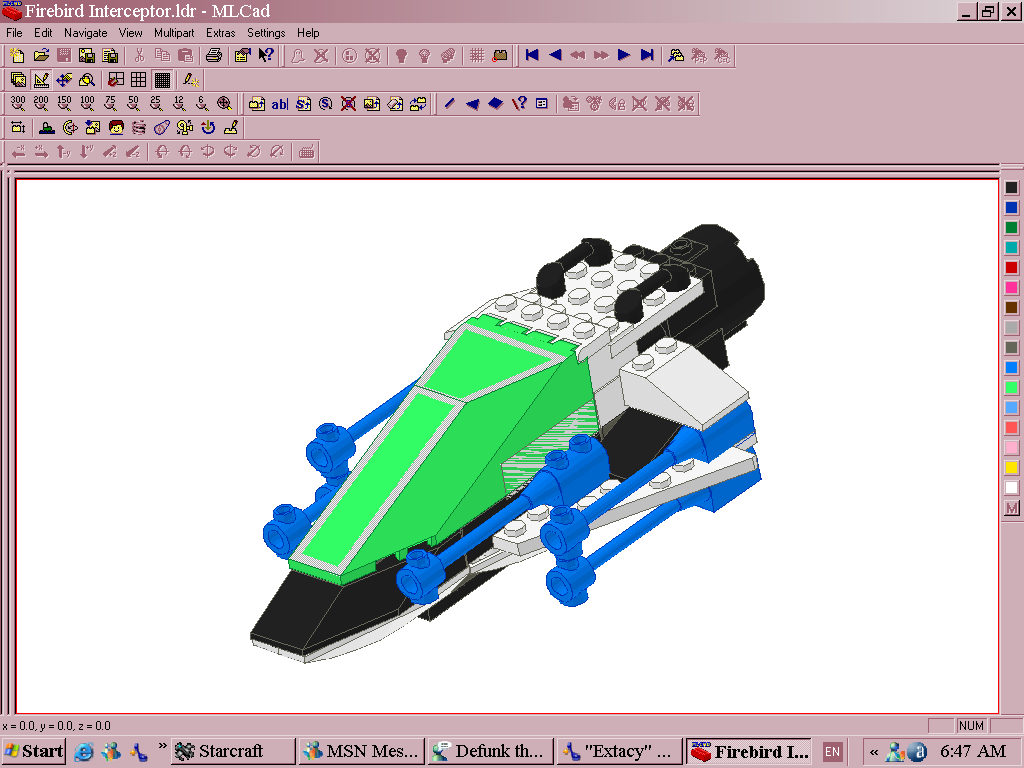Print the current model
Image resolution: width=1024 pixels, height=768 pixels.
click(213, 55)
